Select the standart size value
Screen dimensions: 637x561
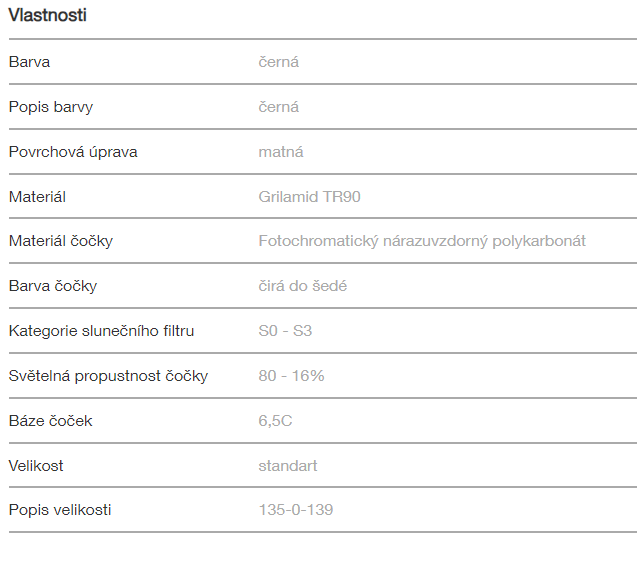click(x=288, y=466)
